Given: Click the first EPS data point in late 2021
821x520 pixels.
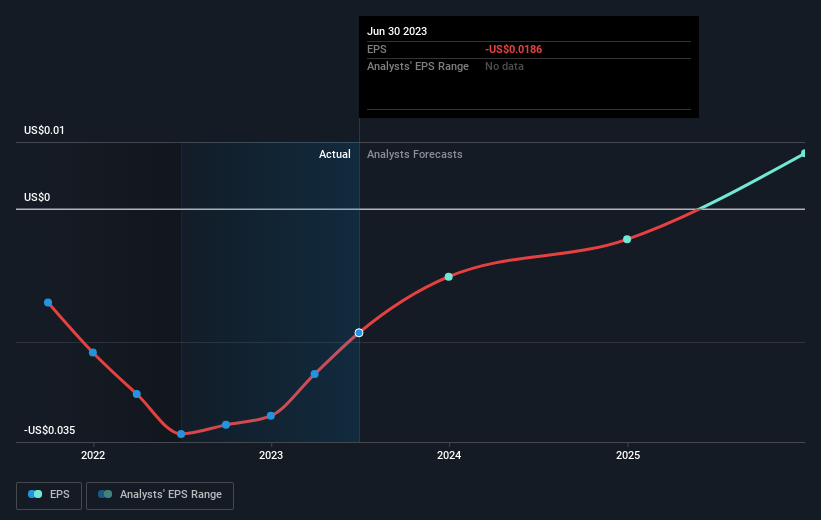Looking at the screenshot, I should (48, 303).
